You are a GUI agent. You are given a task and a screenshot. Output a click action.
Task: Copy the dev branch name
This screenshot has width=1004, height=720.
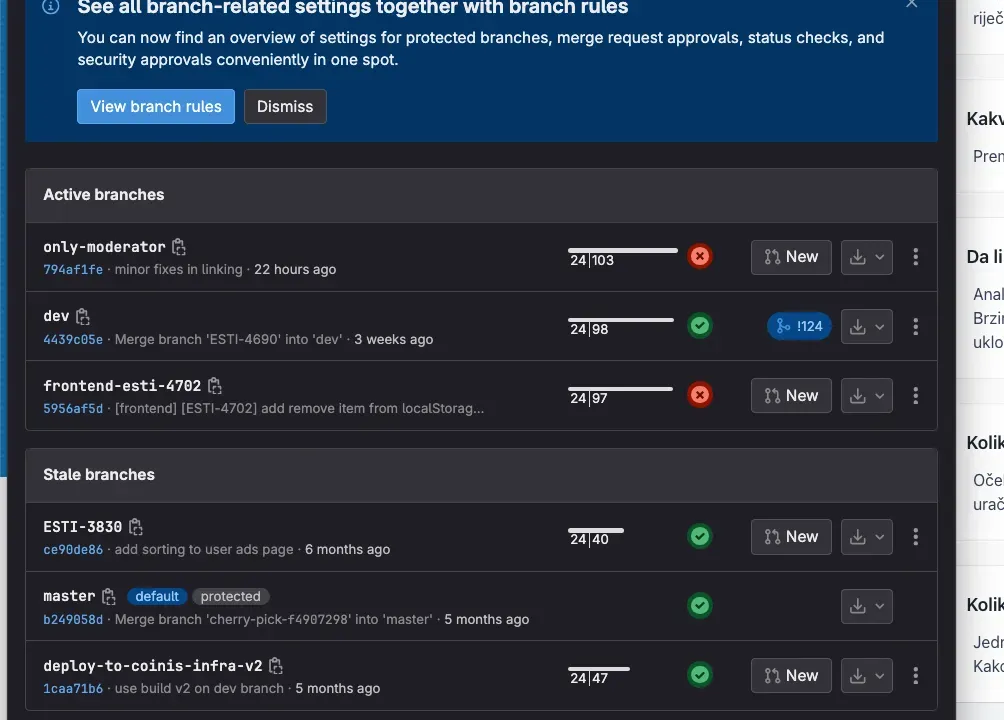(x=83, y=316)
